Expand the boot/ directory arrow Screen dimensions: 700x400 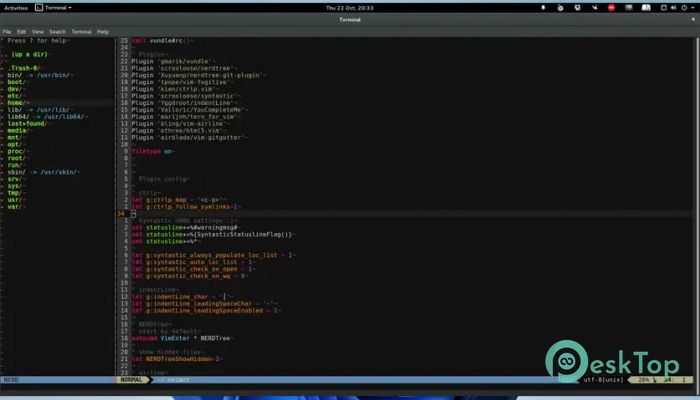(x=2, y=82)
